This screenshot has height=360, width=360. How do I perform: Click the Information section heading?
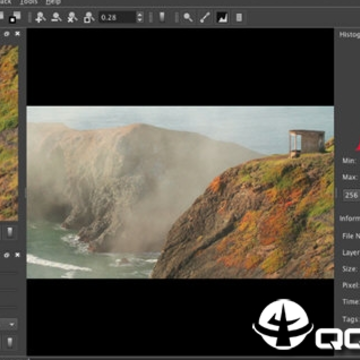[x=350, y=219]
